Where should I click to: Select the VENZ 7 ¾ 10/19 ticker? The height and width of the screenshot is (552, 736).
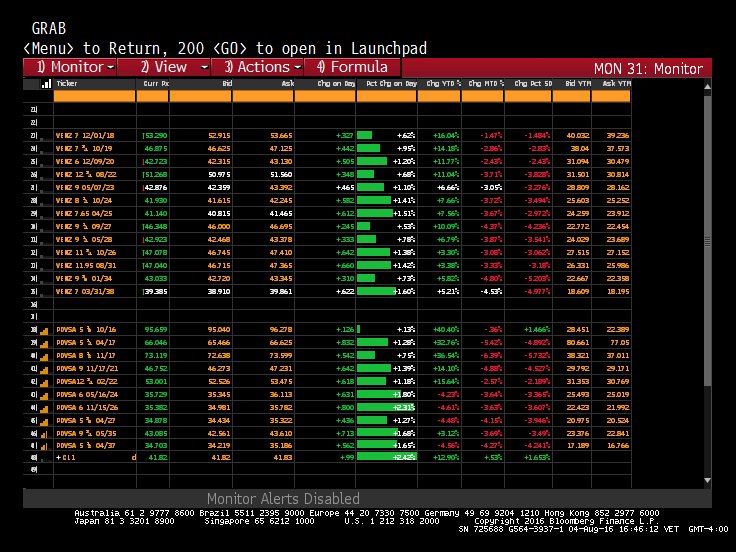point(84,148)
